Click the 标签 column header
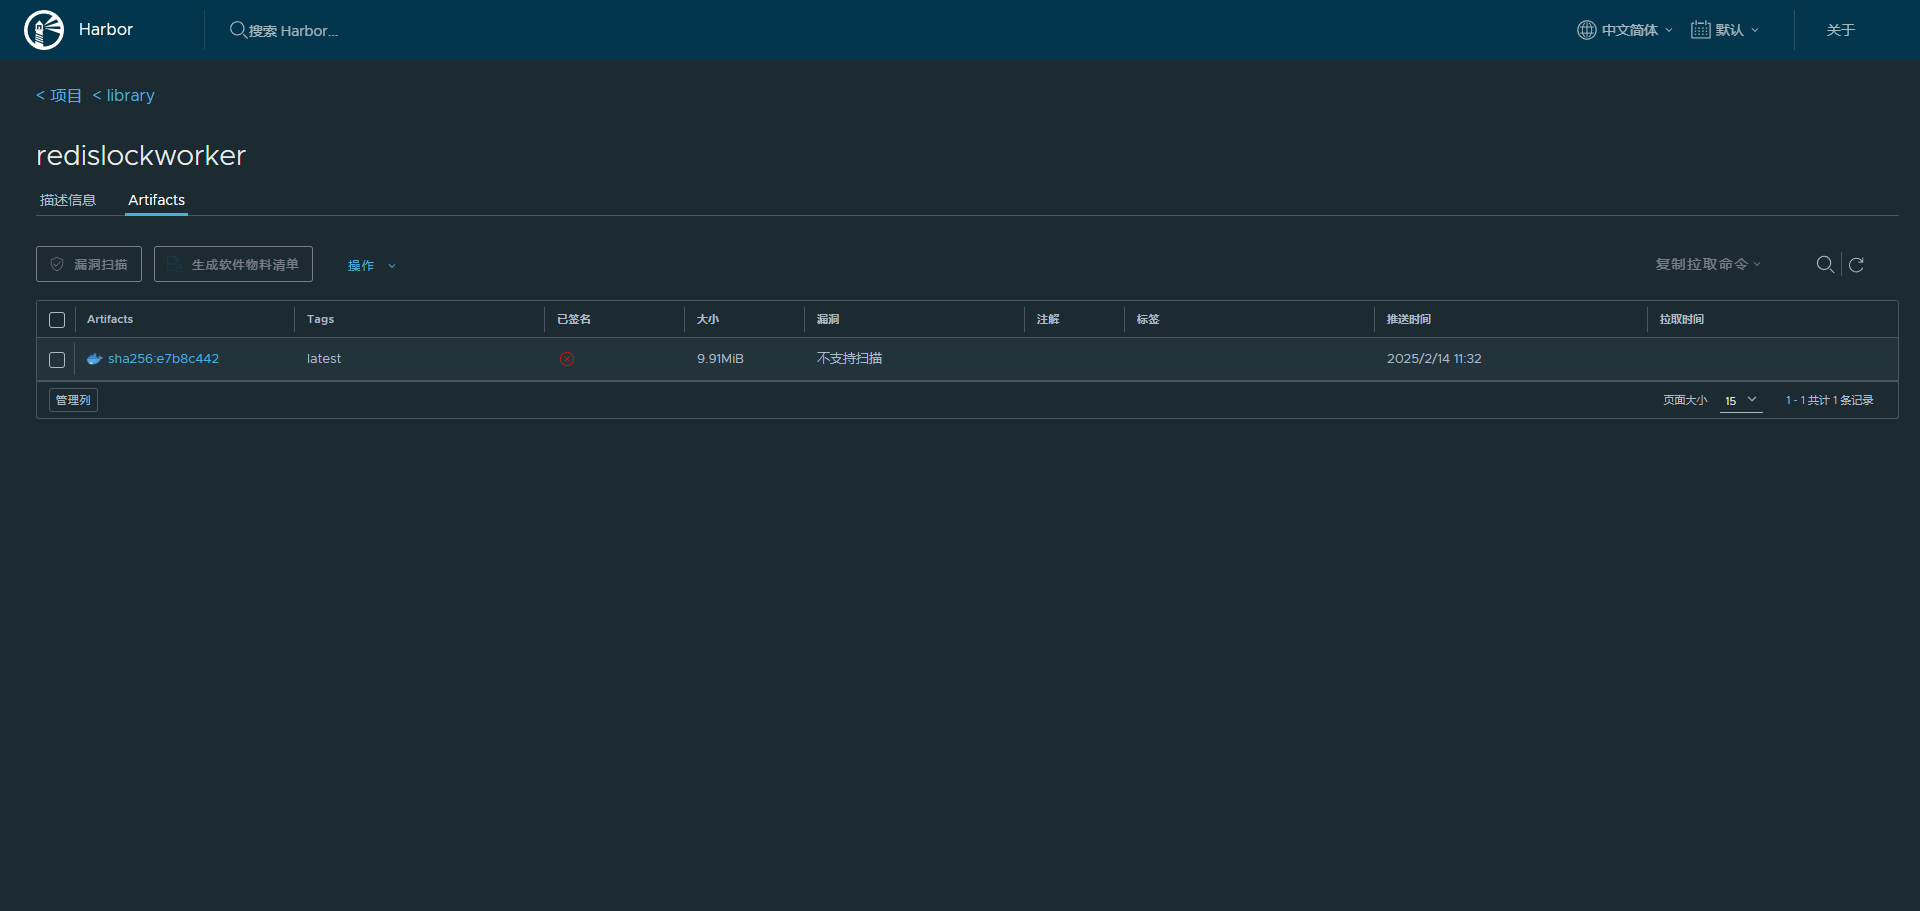 click(1148, 319)
